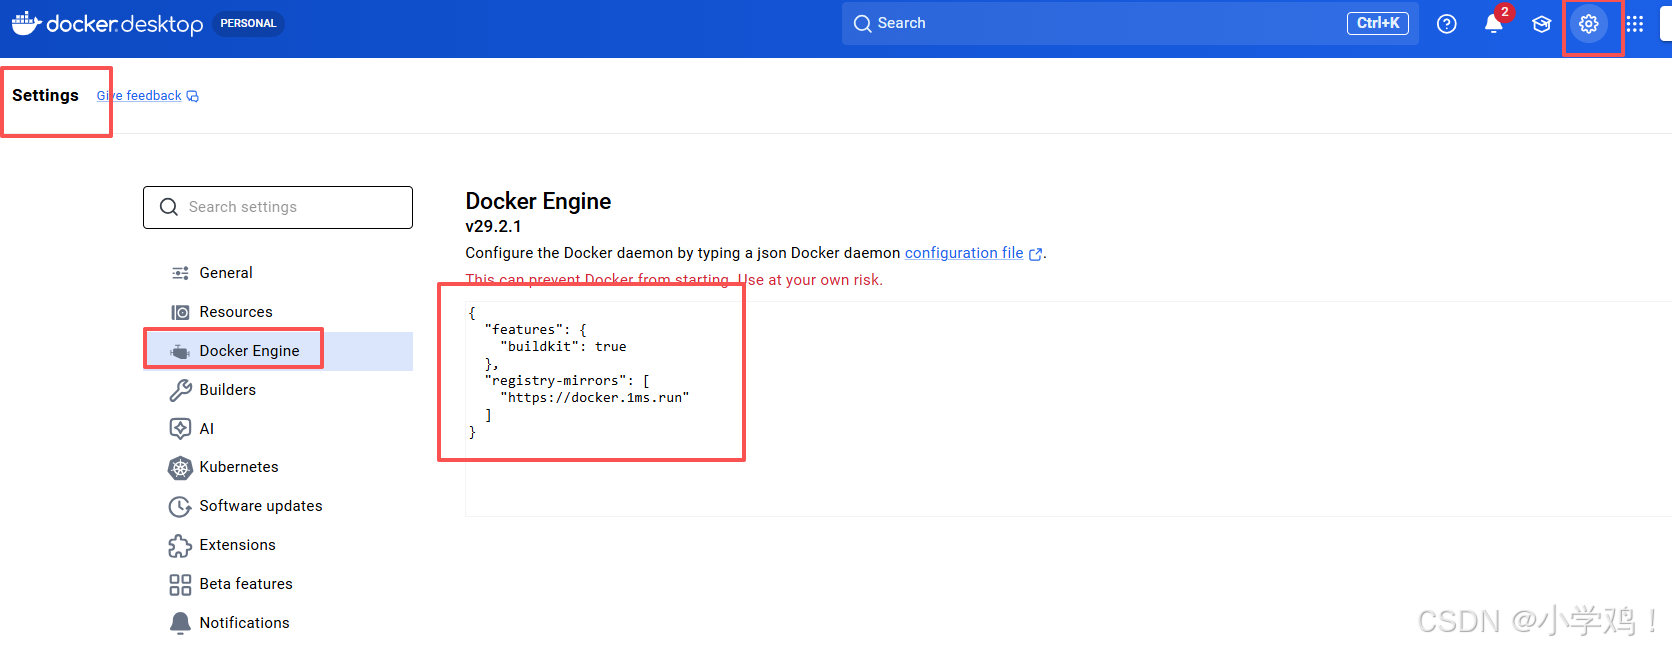Click the AI sparkle icon
The width and height of the screenshot is (1672, 651).
pyautogui.click(x=180, y=428)
